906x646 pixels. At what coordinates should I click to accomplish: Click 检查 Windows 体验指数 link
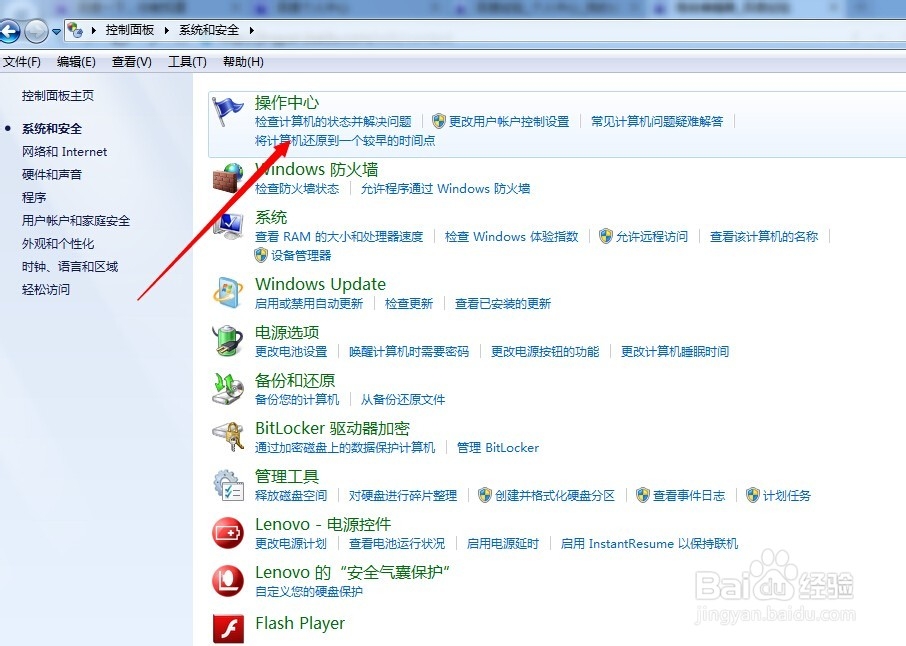(511, 236)
